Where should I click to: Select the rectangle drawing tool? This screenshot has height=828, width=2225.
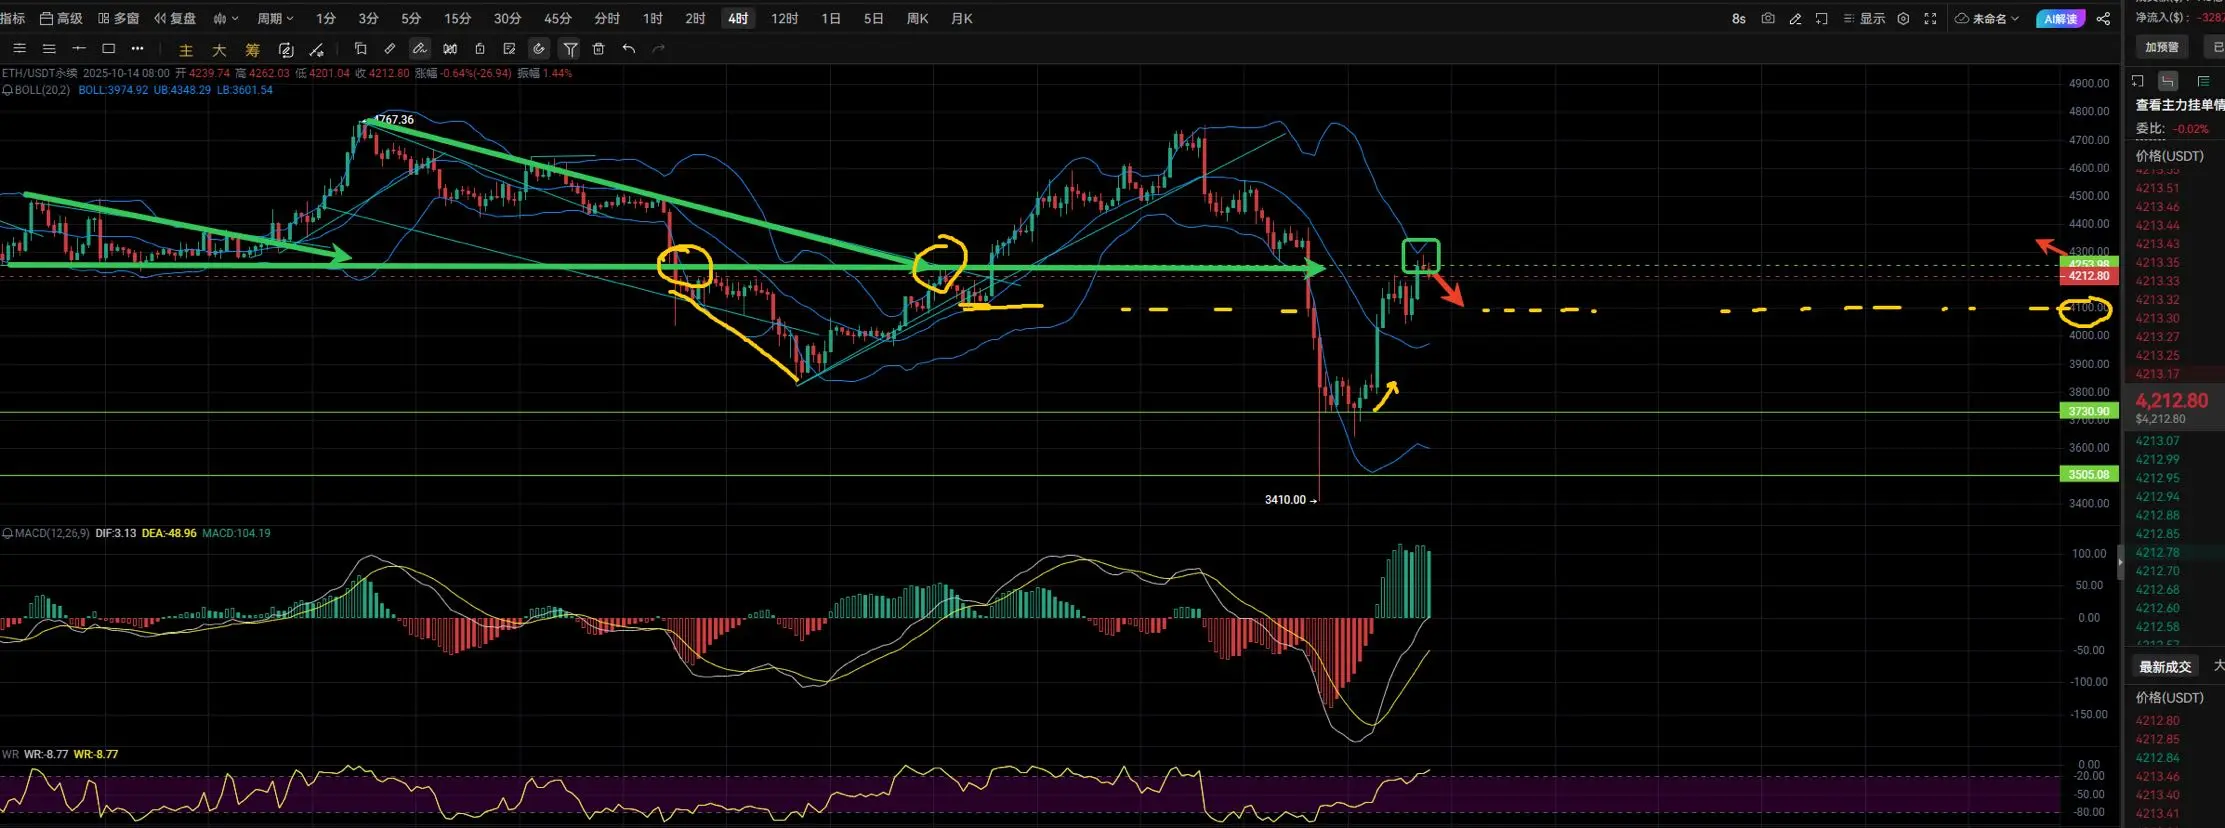click(109, 48)
